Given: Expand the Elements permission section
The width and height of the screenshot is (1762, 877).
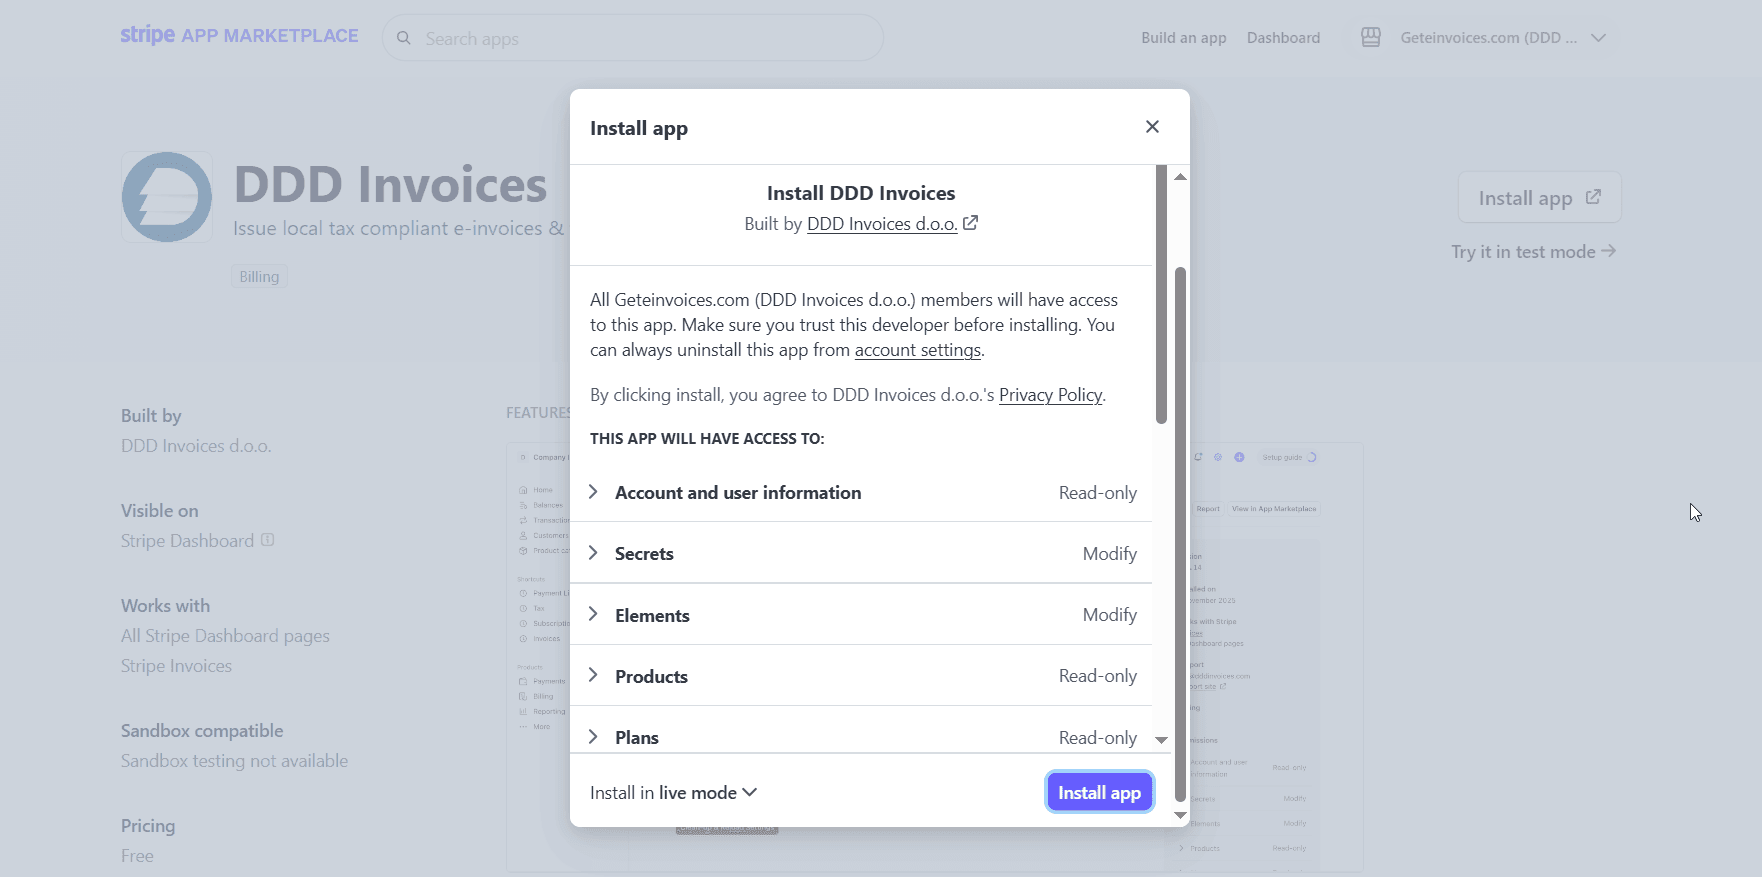Looking at the screenshot, I should [593, 615].
